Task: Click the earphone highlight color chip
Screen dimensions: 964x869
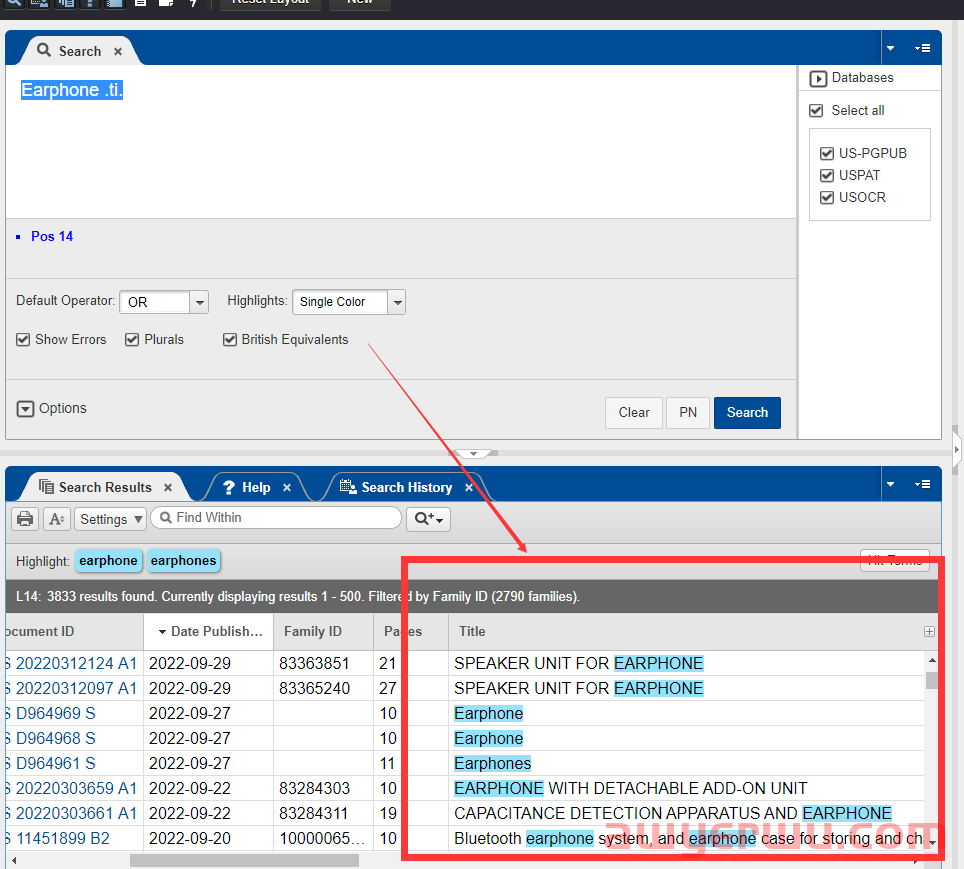Action: point(108,561)
